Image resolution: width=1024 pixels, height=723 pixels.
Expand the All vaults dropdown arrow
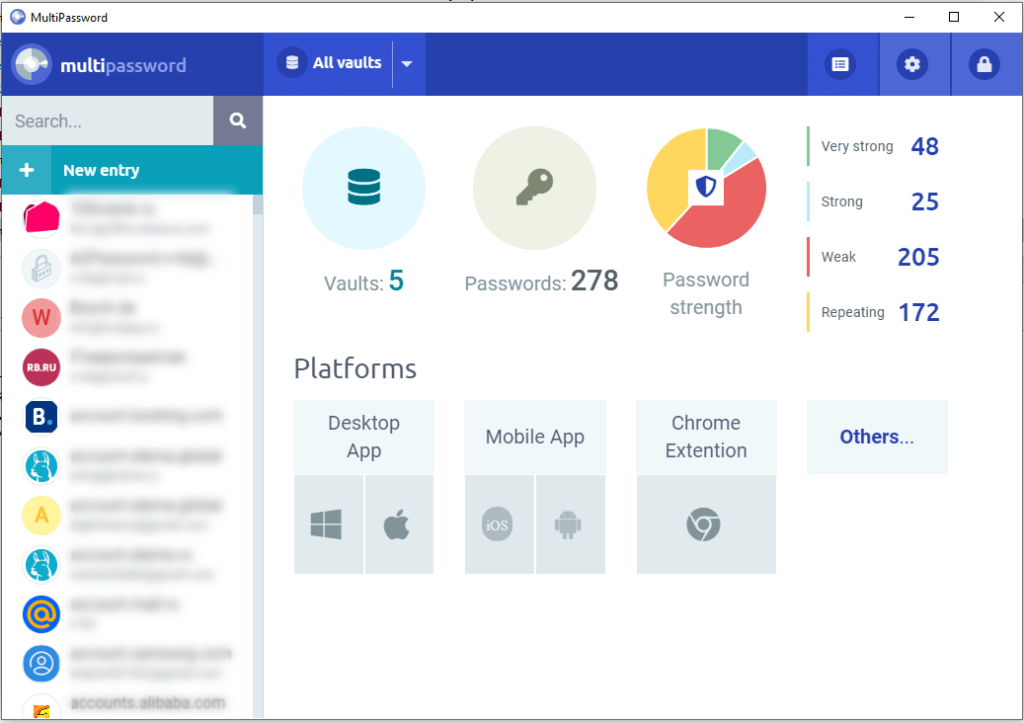pyautogui.click(x=406, y=62)
